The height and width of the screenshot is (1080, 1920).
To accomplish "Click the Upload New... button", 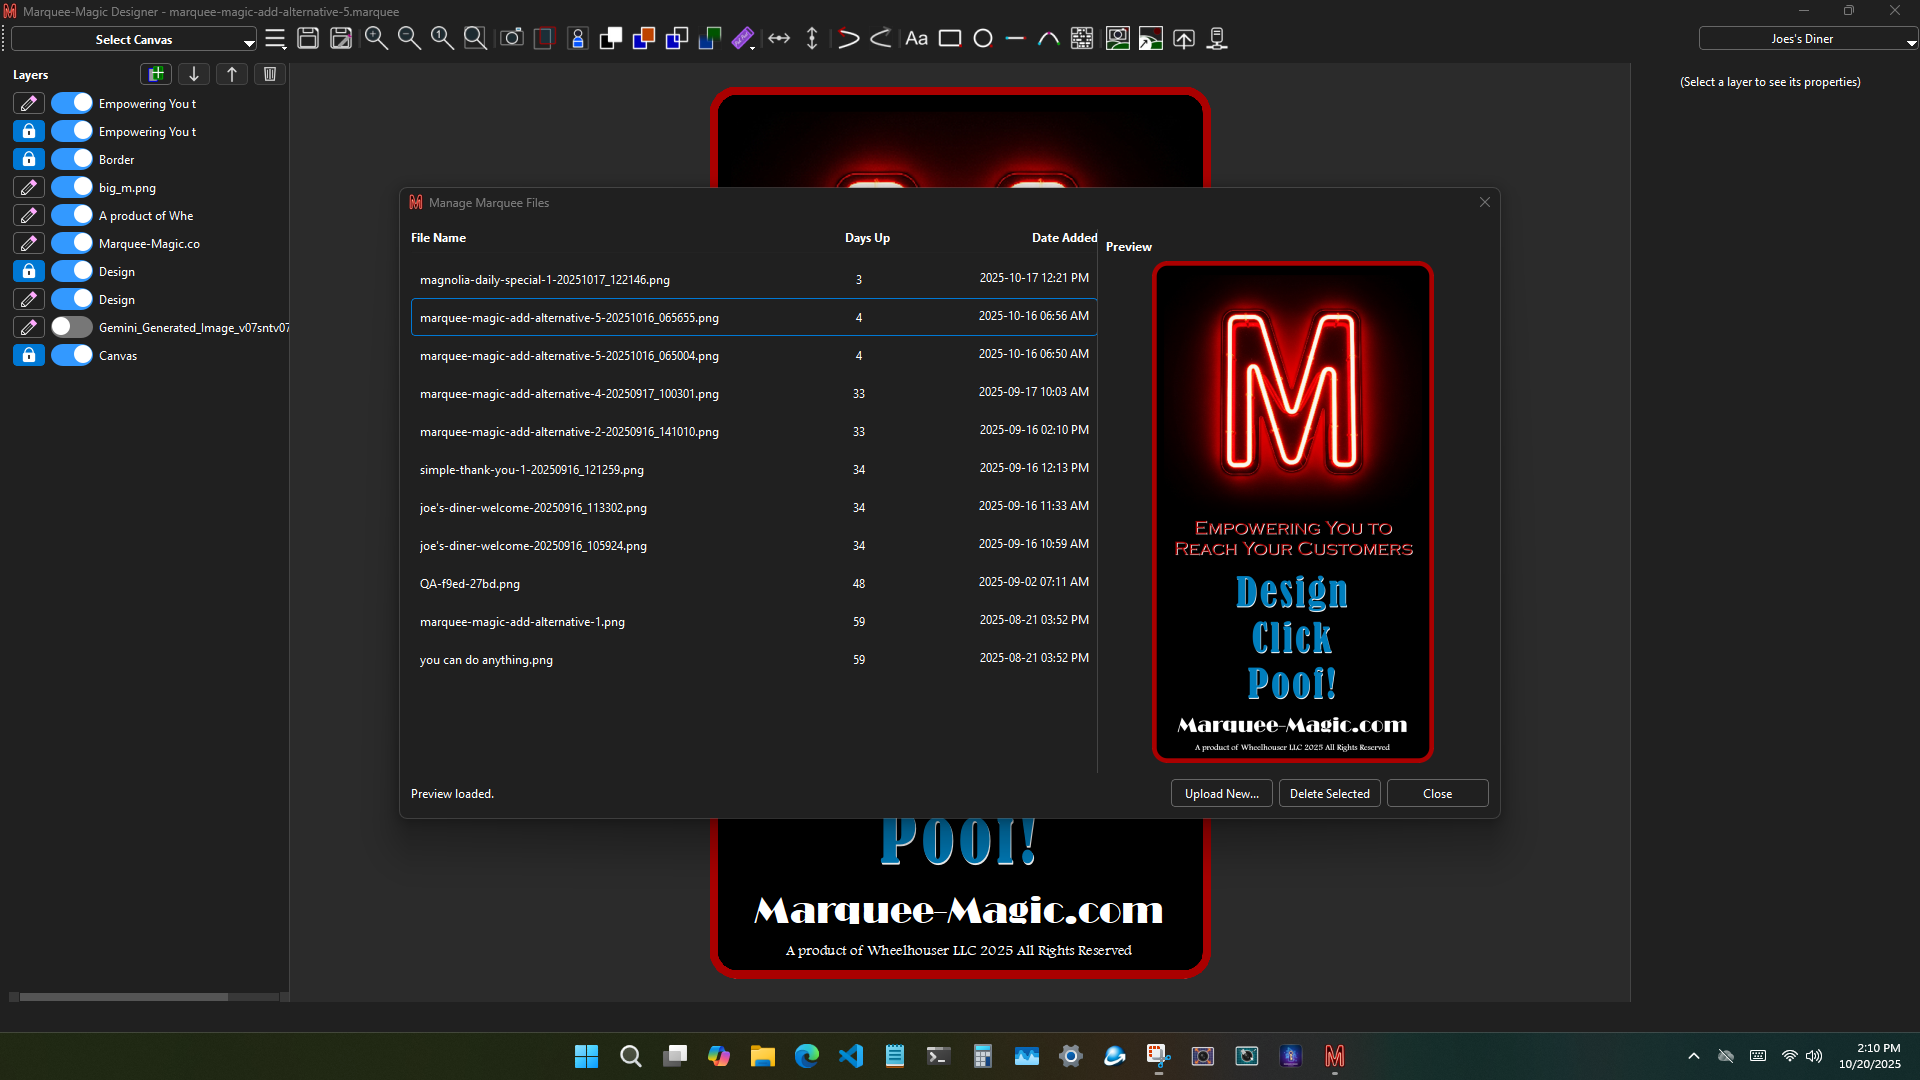I will pos(1221,793).
